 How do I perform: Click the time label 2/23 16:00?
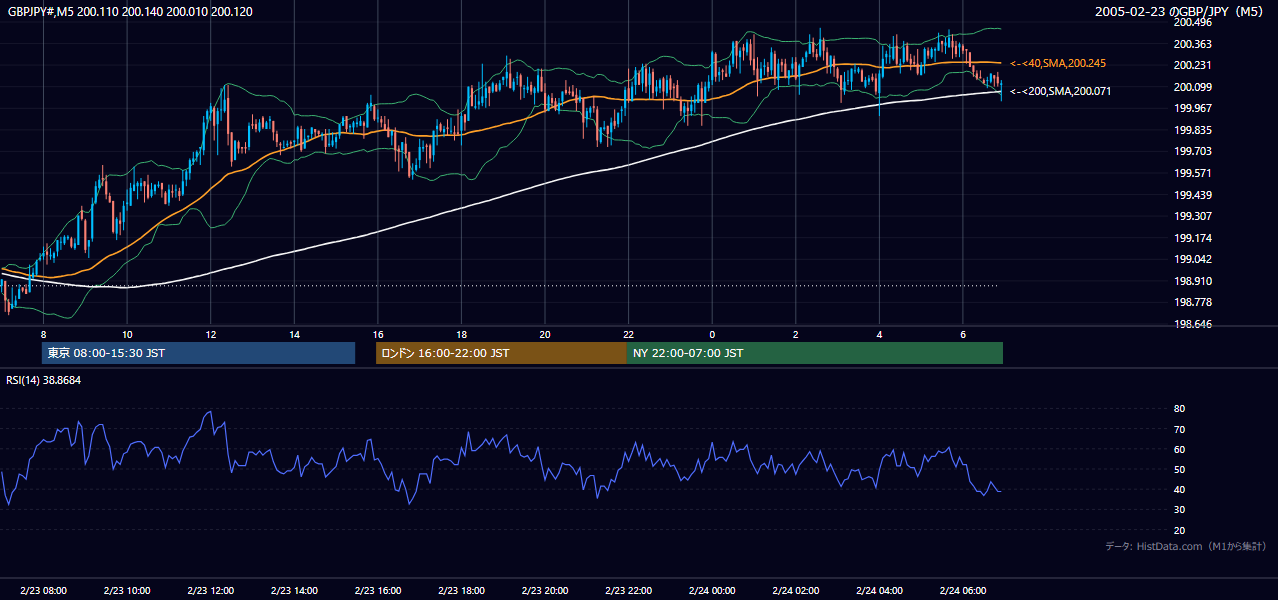click(377, 590)
